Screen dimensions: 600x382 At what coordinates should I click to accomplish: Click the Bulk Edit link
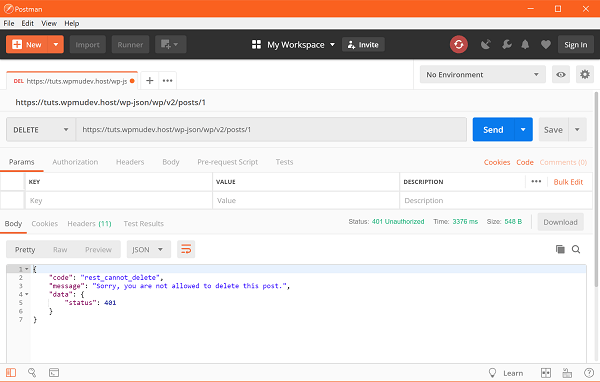point(568,182)
